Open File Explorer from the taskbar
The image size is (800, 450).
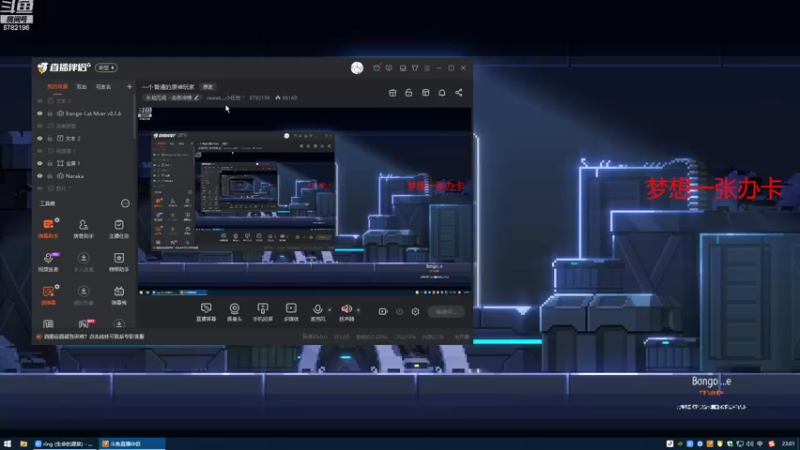pos(23,444)
